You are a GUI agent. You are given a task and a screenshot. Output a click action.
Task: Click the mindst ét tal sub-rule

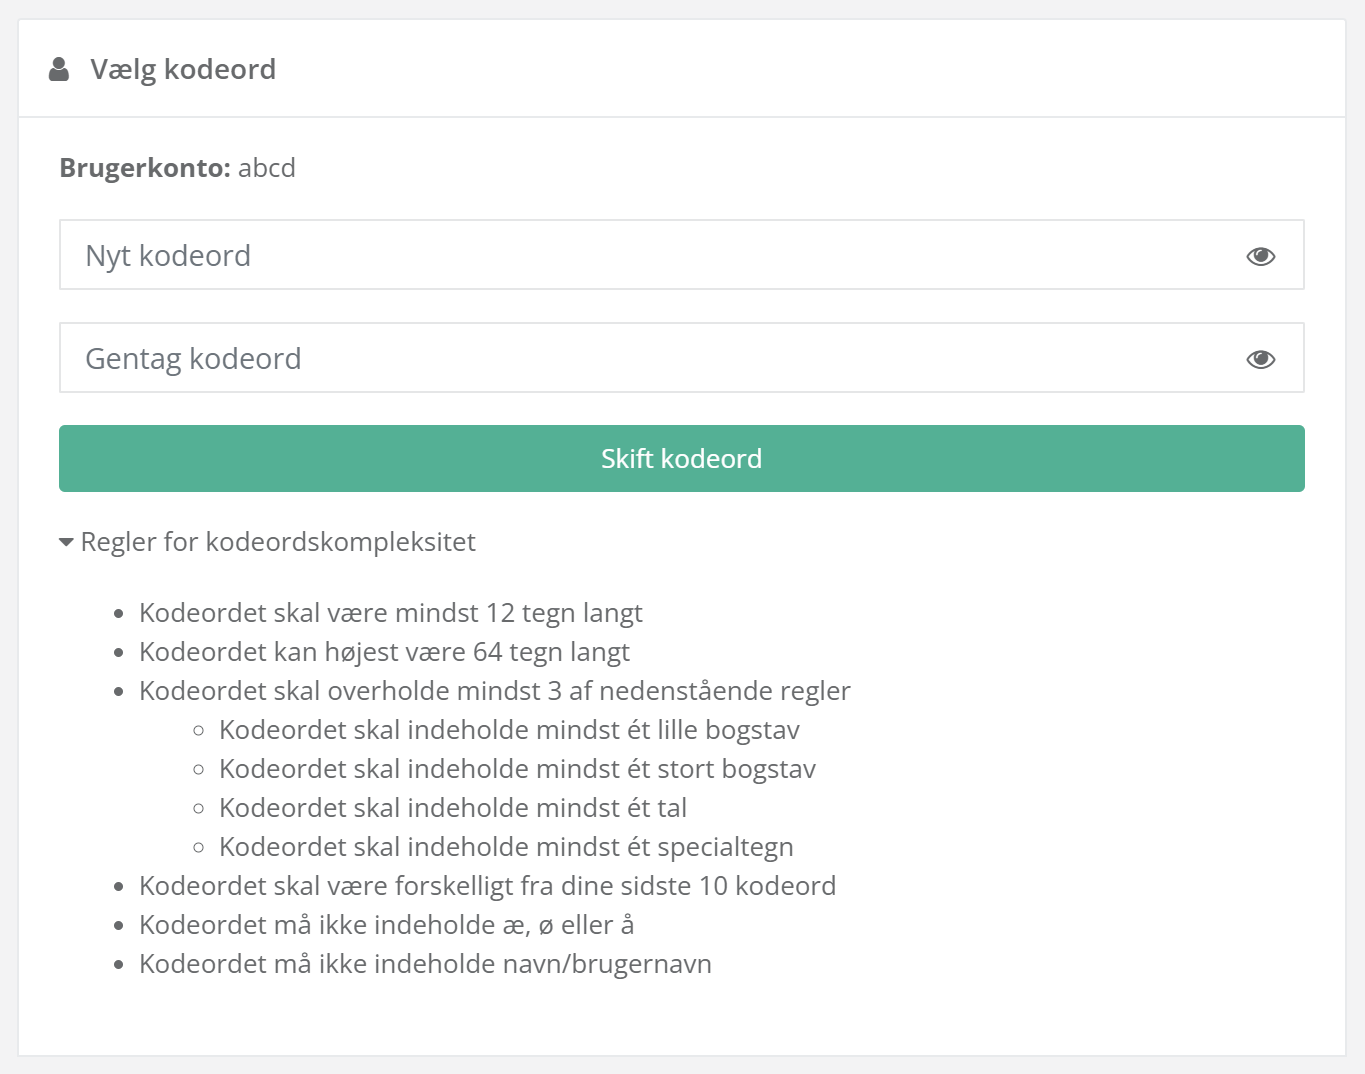point(452,808)
